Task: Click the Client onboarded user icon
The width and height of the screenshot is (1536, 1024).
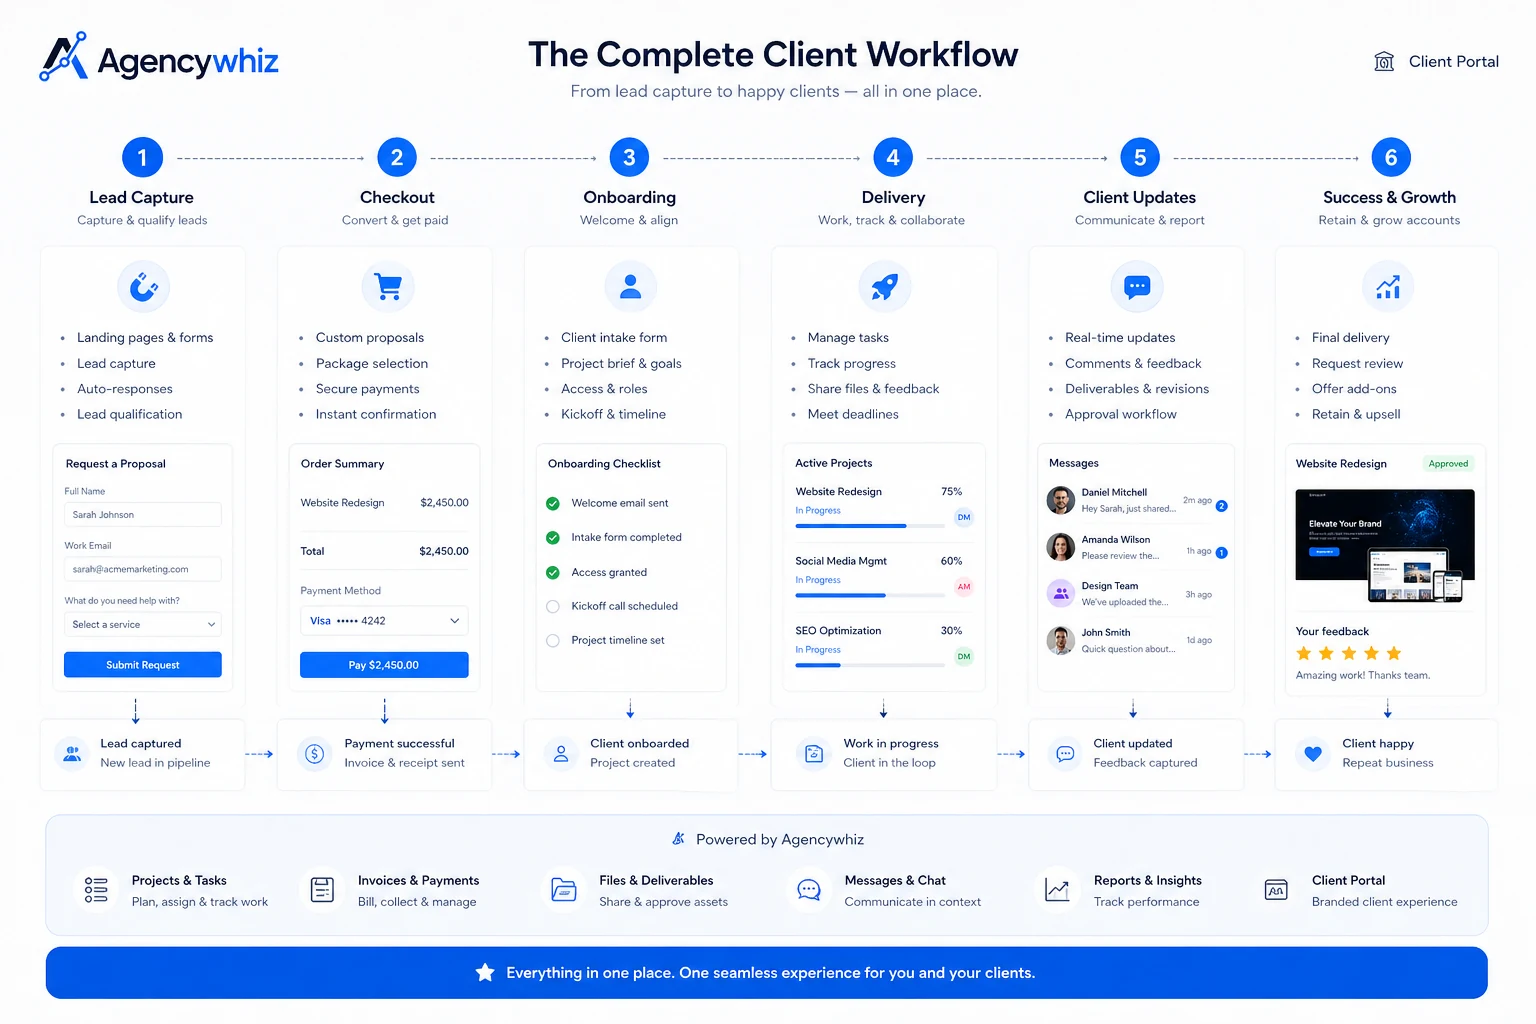Action: (561, 754)
